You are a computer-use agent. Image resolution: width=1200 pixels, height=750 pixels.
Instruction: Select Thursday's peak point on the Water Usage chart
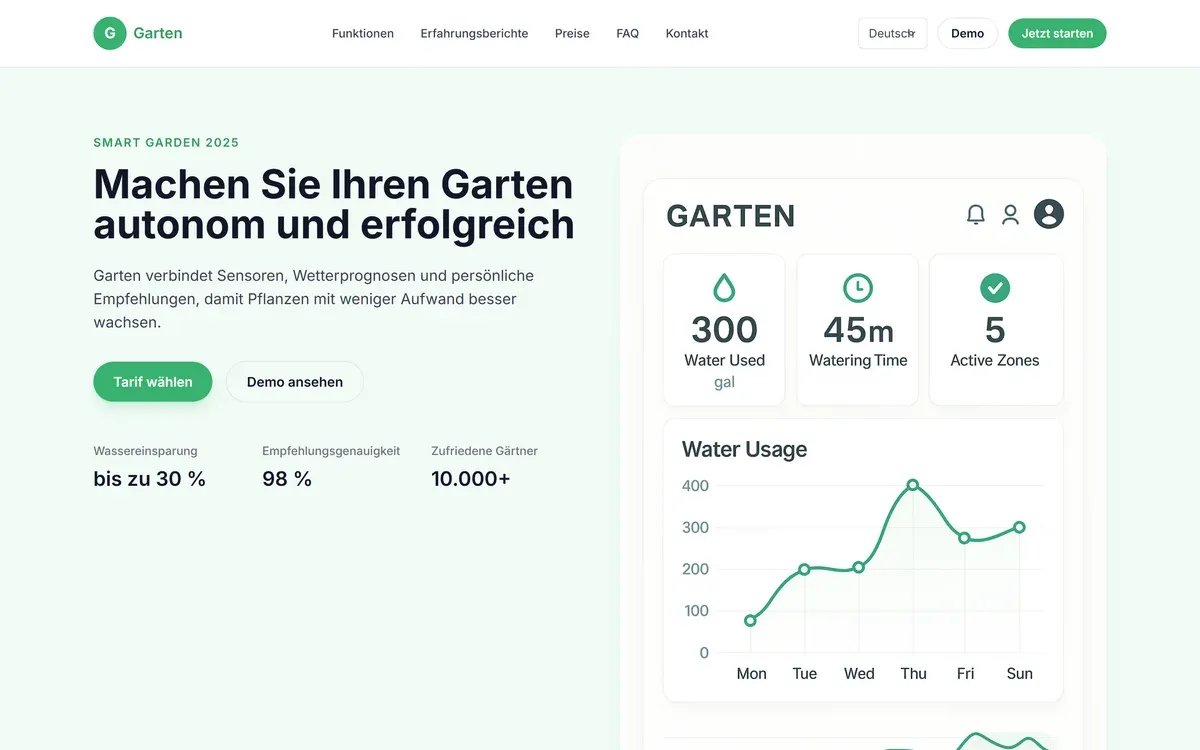[912, 484]
